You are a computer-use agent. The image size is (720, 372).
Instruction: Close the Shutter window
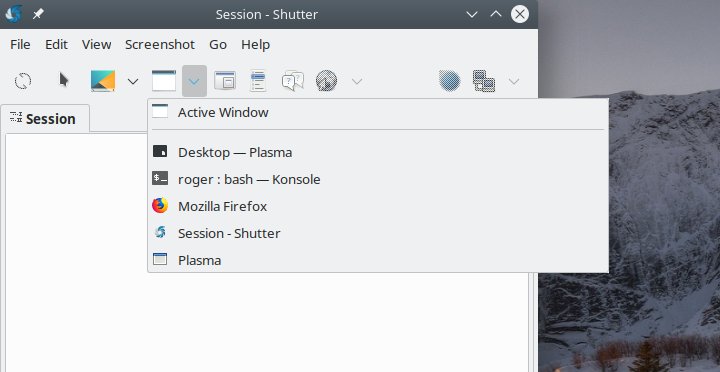(520, 14)
